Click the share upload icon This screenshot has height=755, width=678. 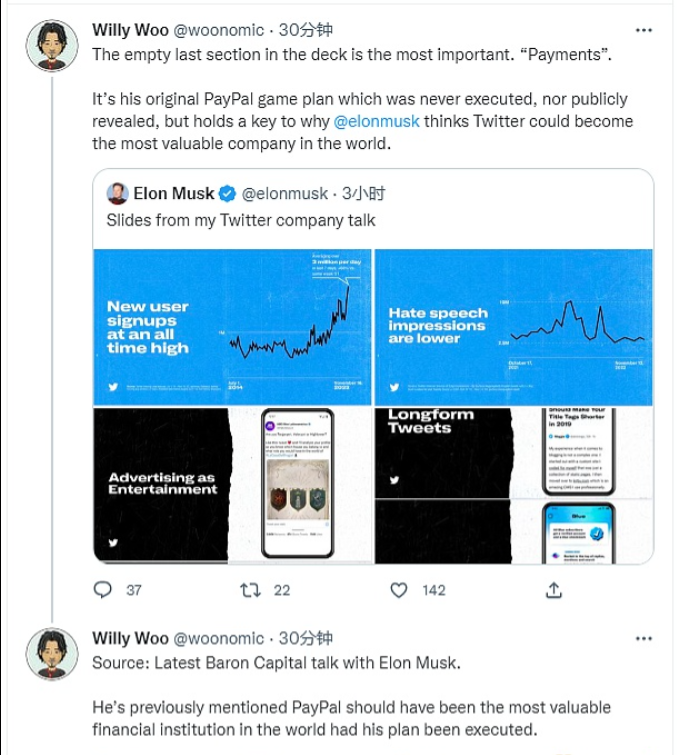553,590
